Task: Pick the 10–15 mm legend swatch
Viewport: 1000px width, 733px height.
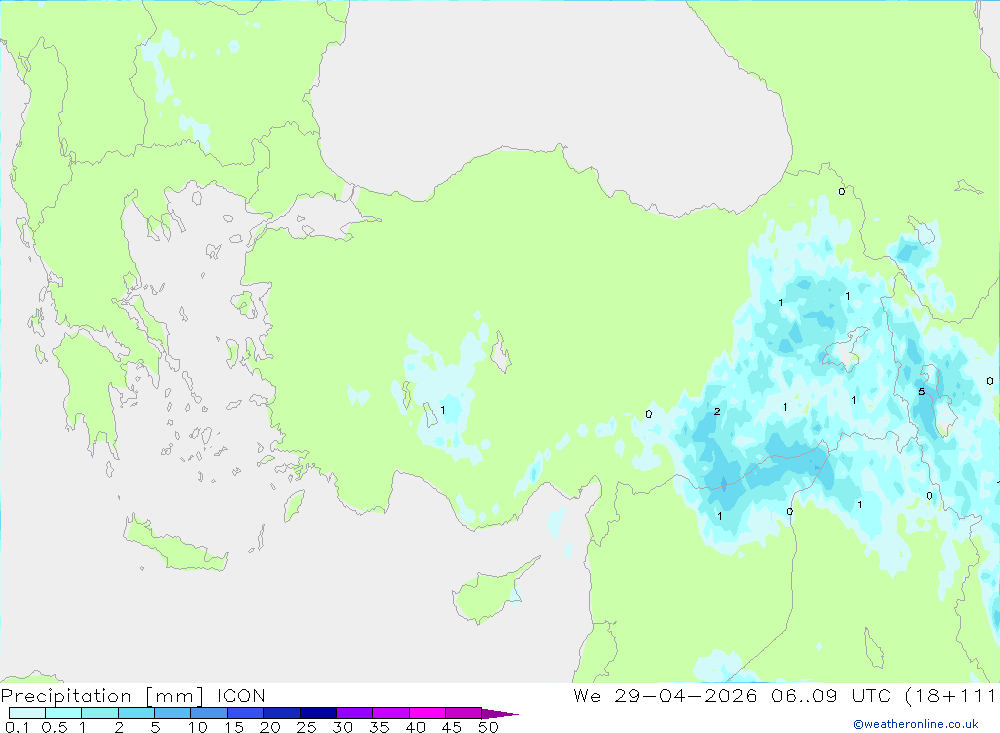Action: point(209,713)
